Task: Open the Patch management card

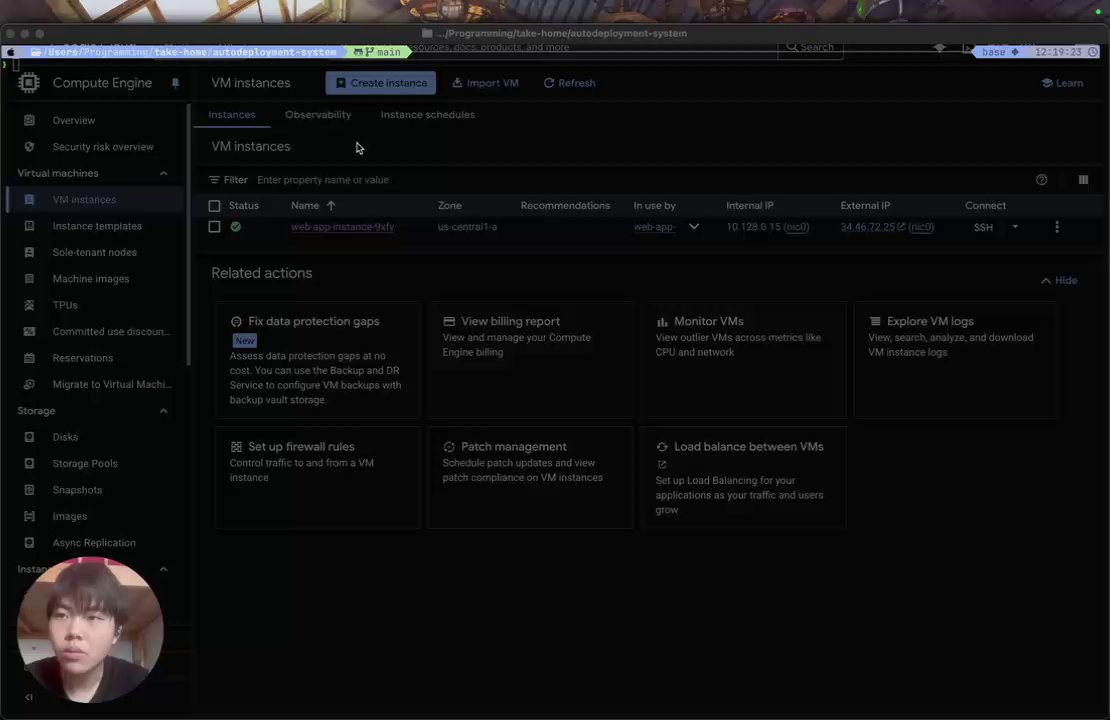Action: (530, 478)
